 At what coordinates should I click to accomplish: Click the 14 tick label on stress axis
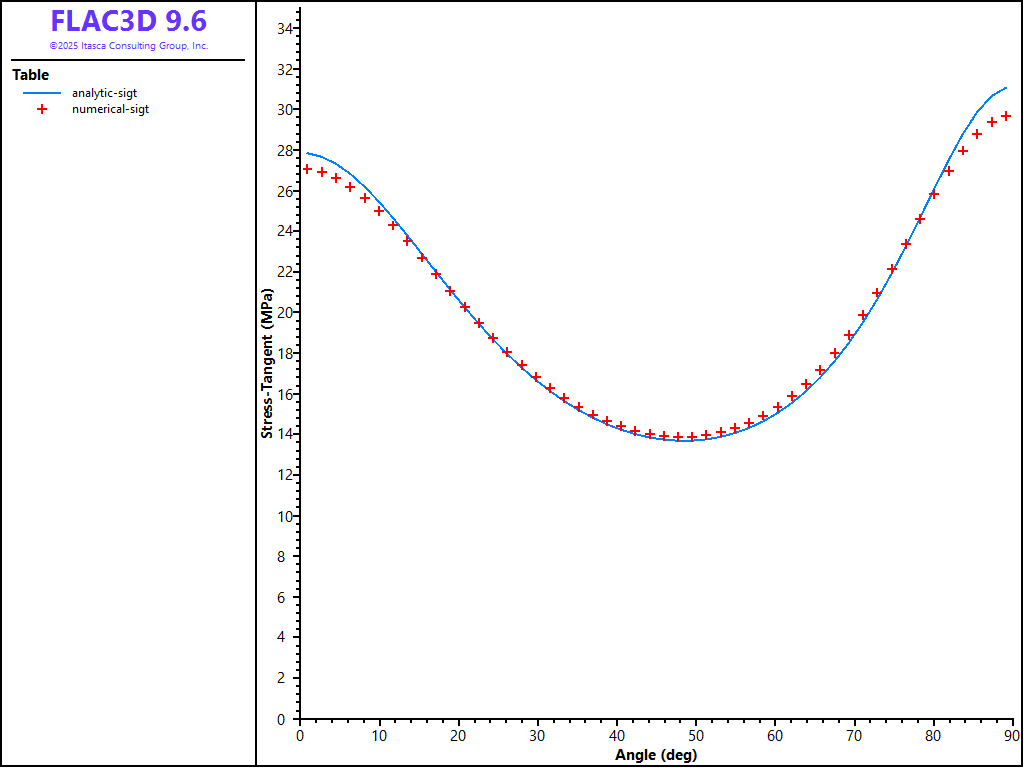tap(284, 434)
